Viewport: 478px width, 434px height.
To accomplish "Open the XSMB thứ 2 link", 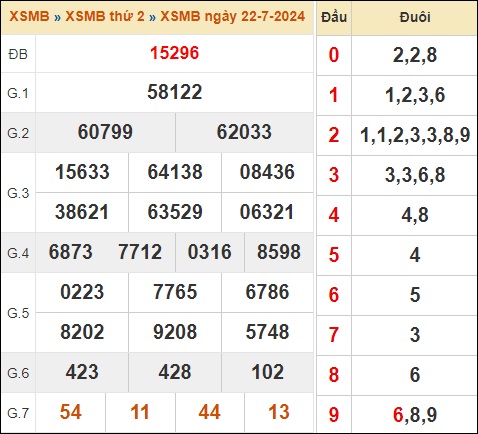I will point(105,16).
